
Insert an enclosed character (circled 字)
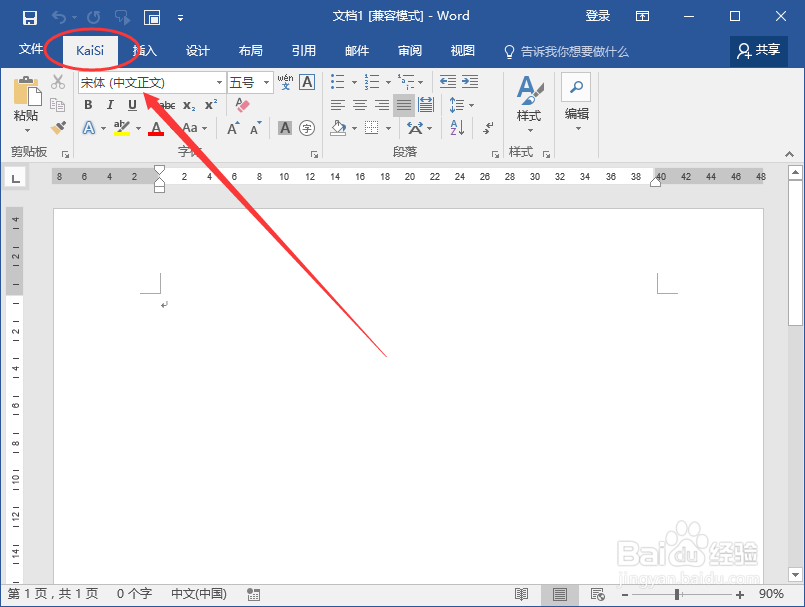[x=307, y=128]
